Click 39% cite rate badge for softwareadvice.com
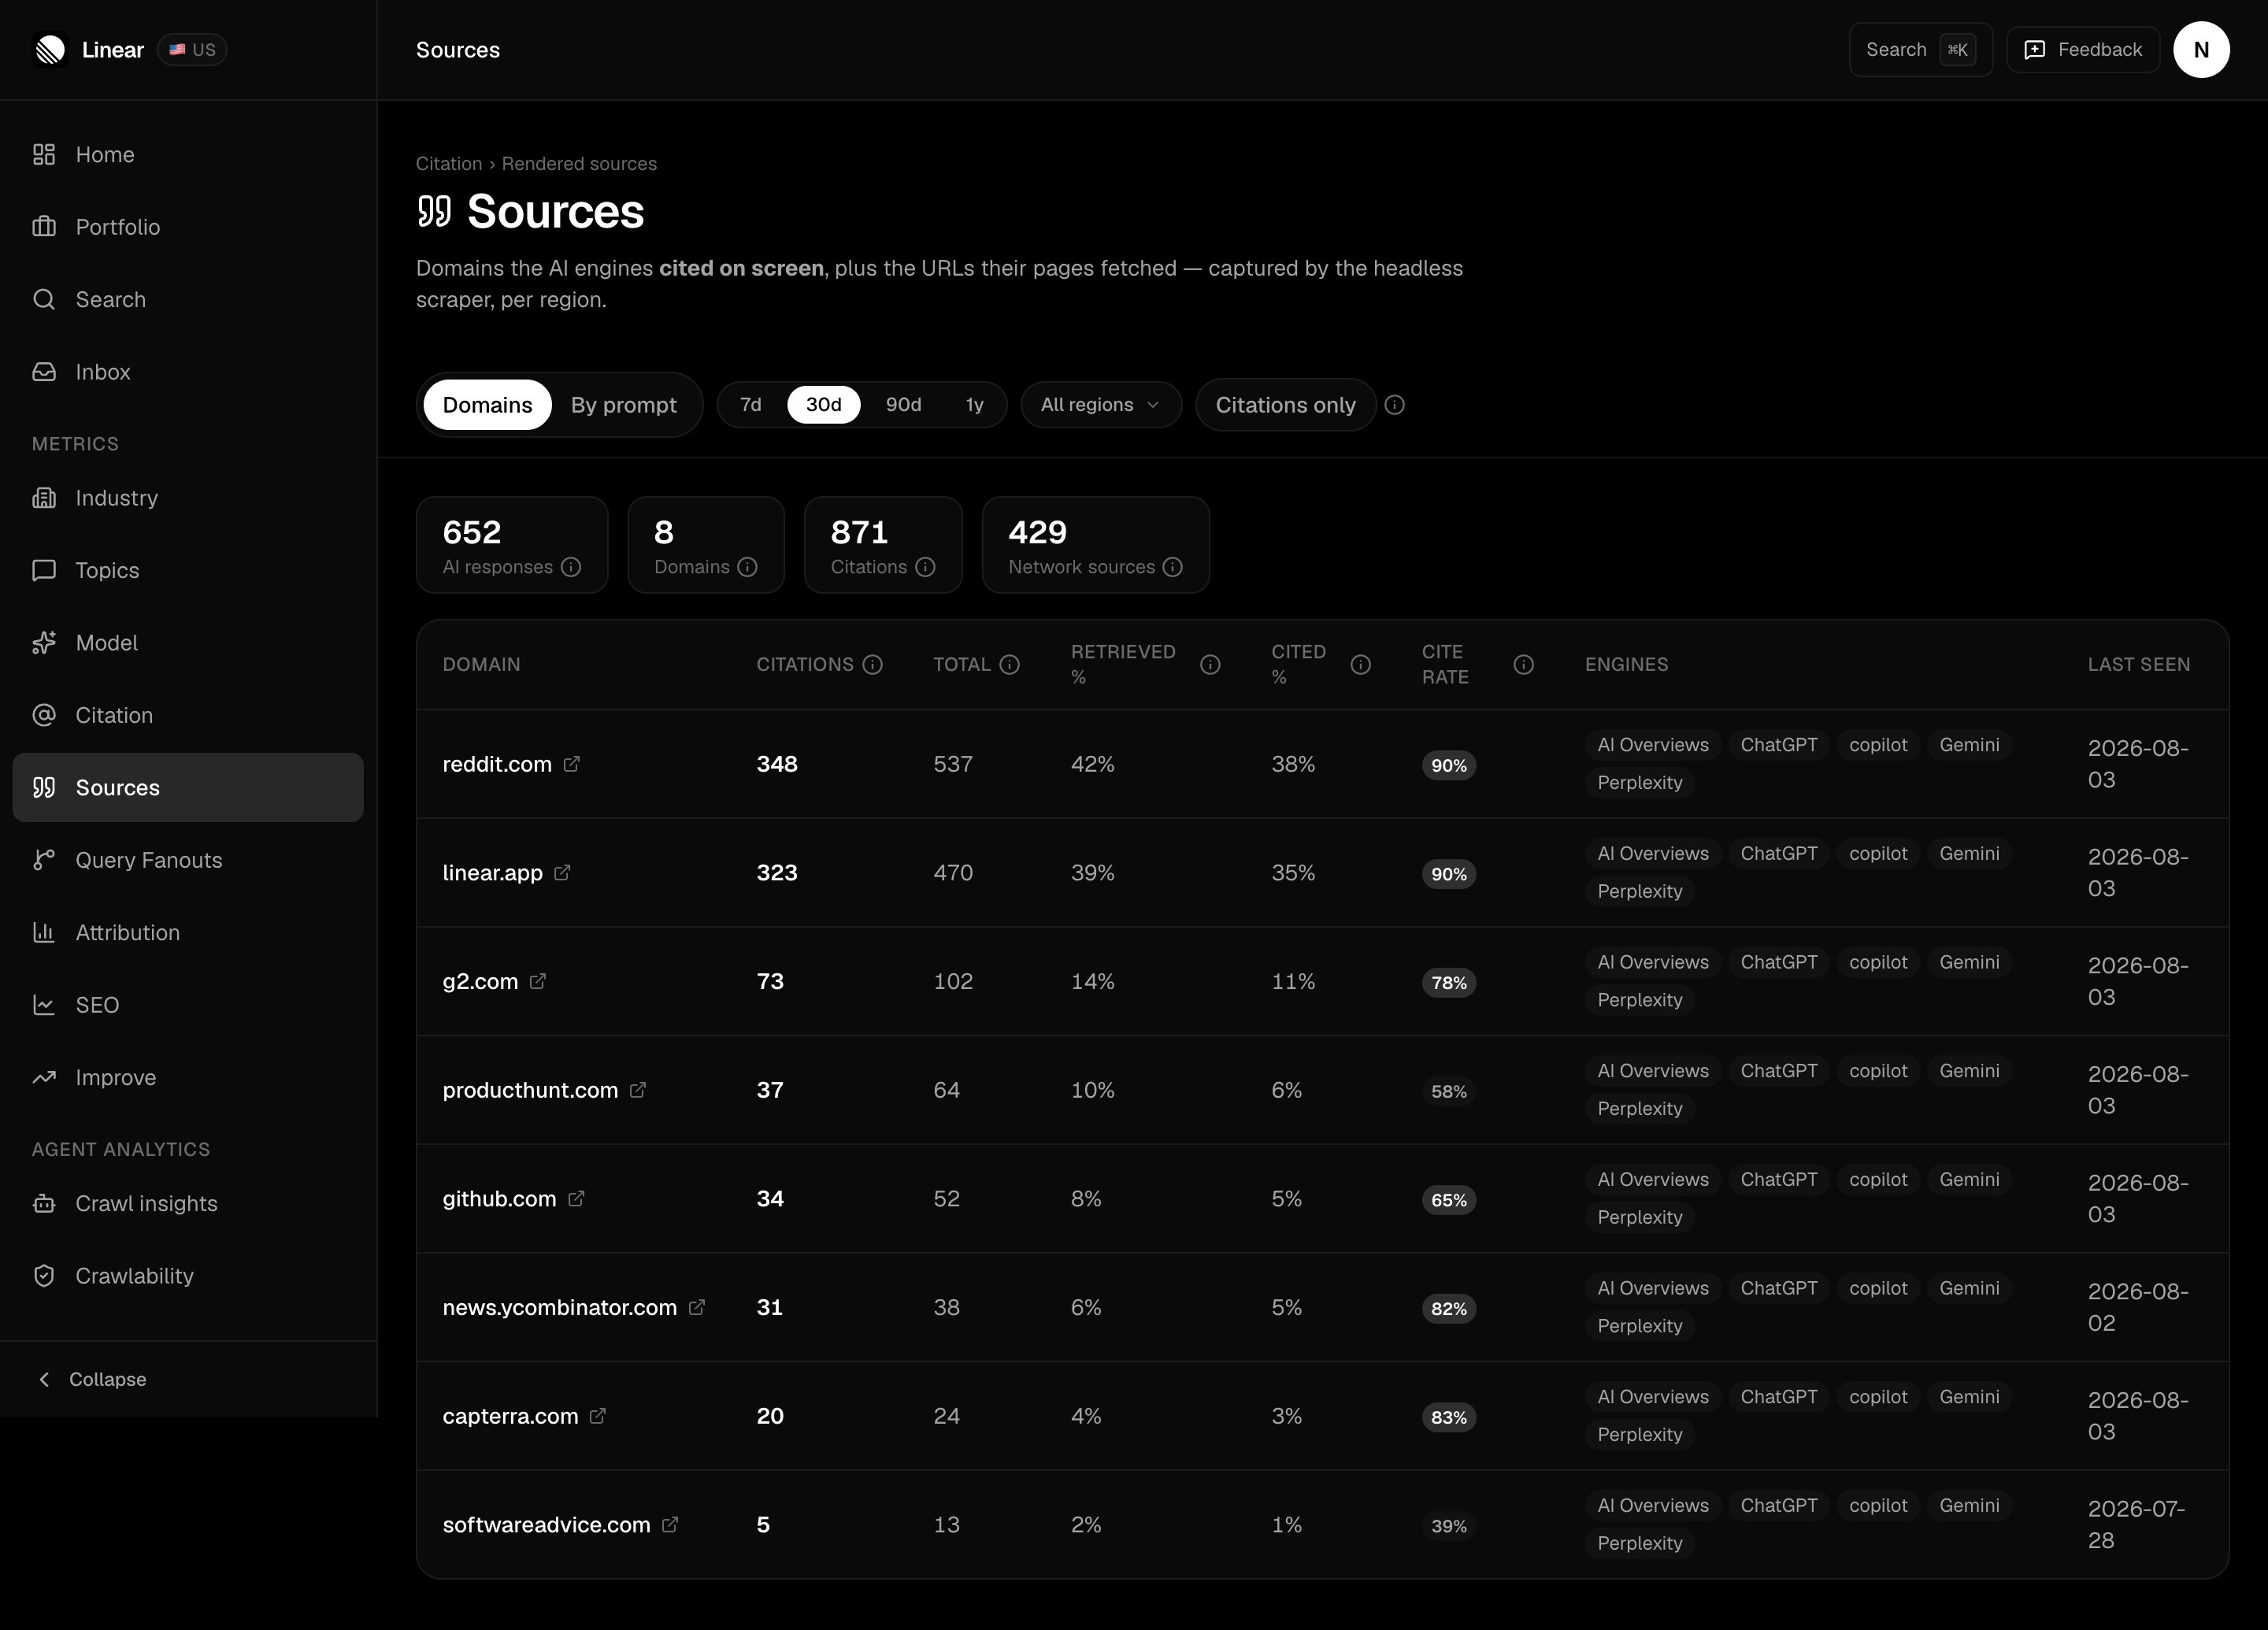The image size is (2268, 1630). coord(1448,1526)
